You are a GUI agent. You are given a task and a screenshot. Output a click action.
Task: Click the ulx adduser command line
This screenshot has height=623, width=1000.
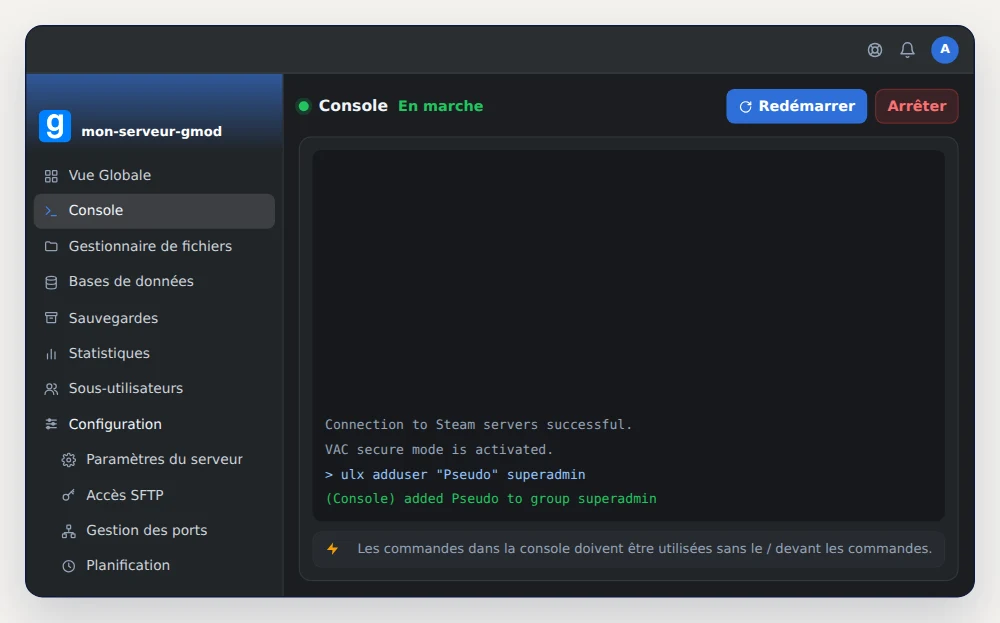(455, 474)
